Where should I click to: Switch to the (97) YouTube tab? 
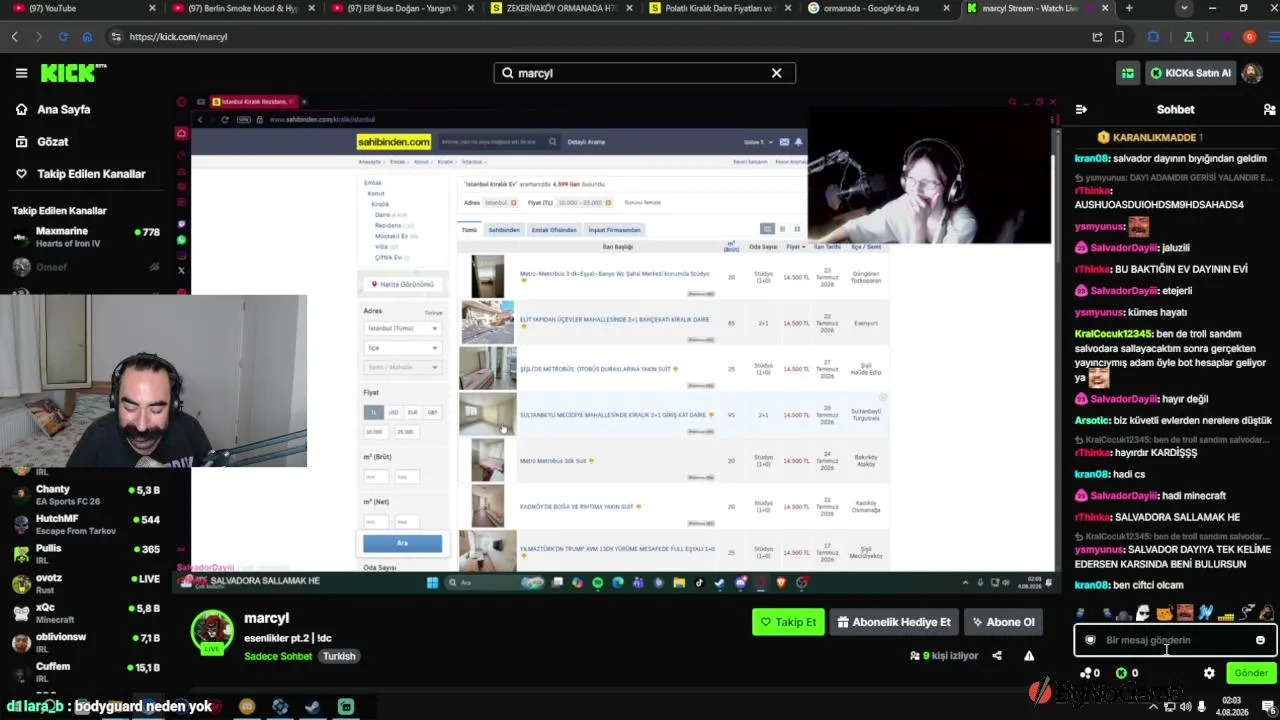(x=82, y=8)
